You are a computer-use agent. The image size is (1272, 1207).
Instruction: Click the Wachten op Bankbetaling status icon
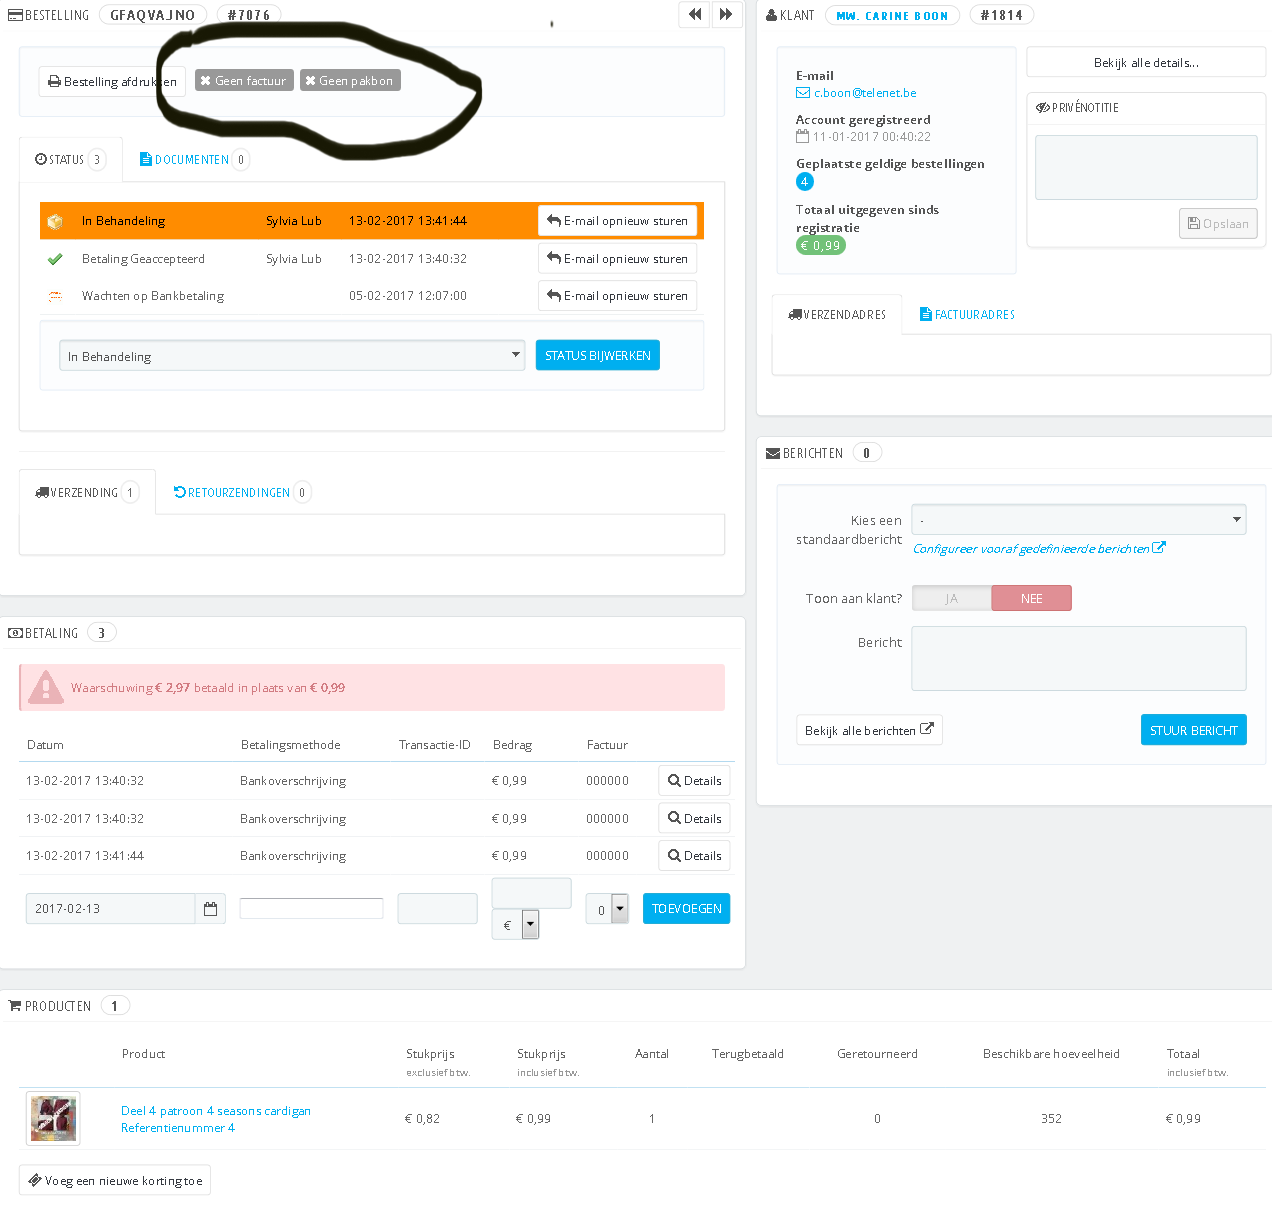tap(55, 296)
